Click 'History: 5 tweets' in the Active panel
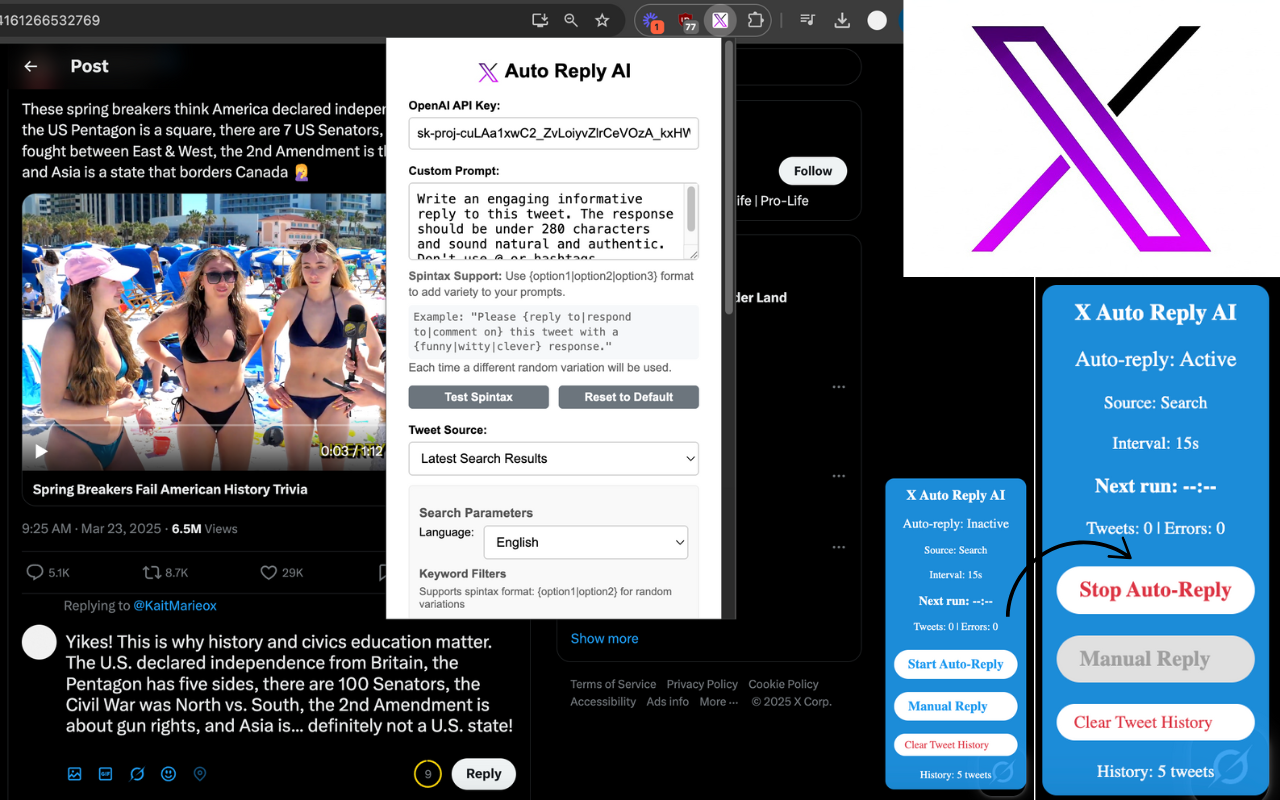The image size is (1280, 800). (x=1155, y=771)
